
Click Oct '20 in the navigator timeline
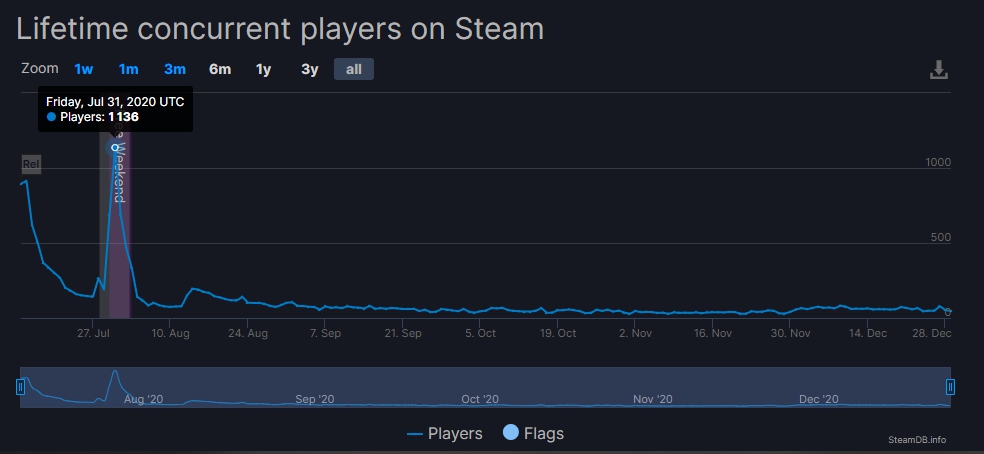[x=479, y=399]
